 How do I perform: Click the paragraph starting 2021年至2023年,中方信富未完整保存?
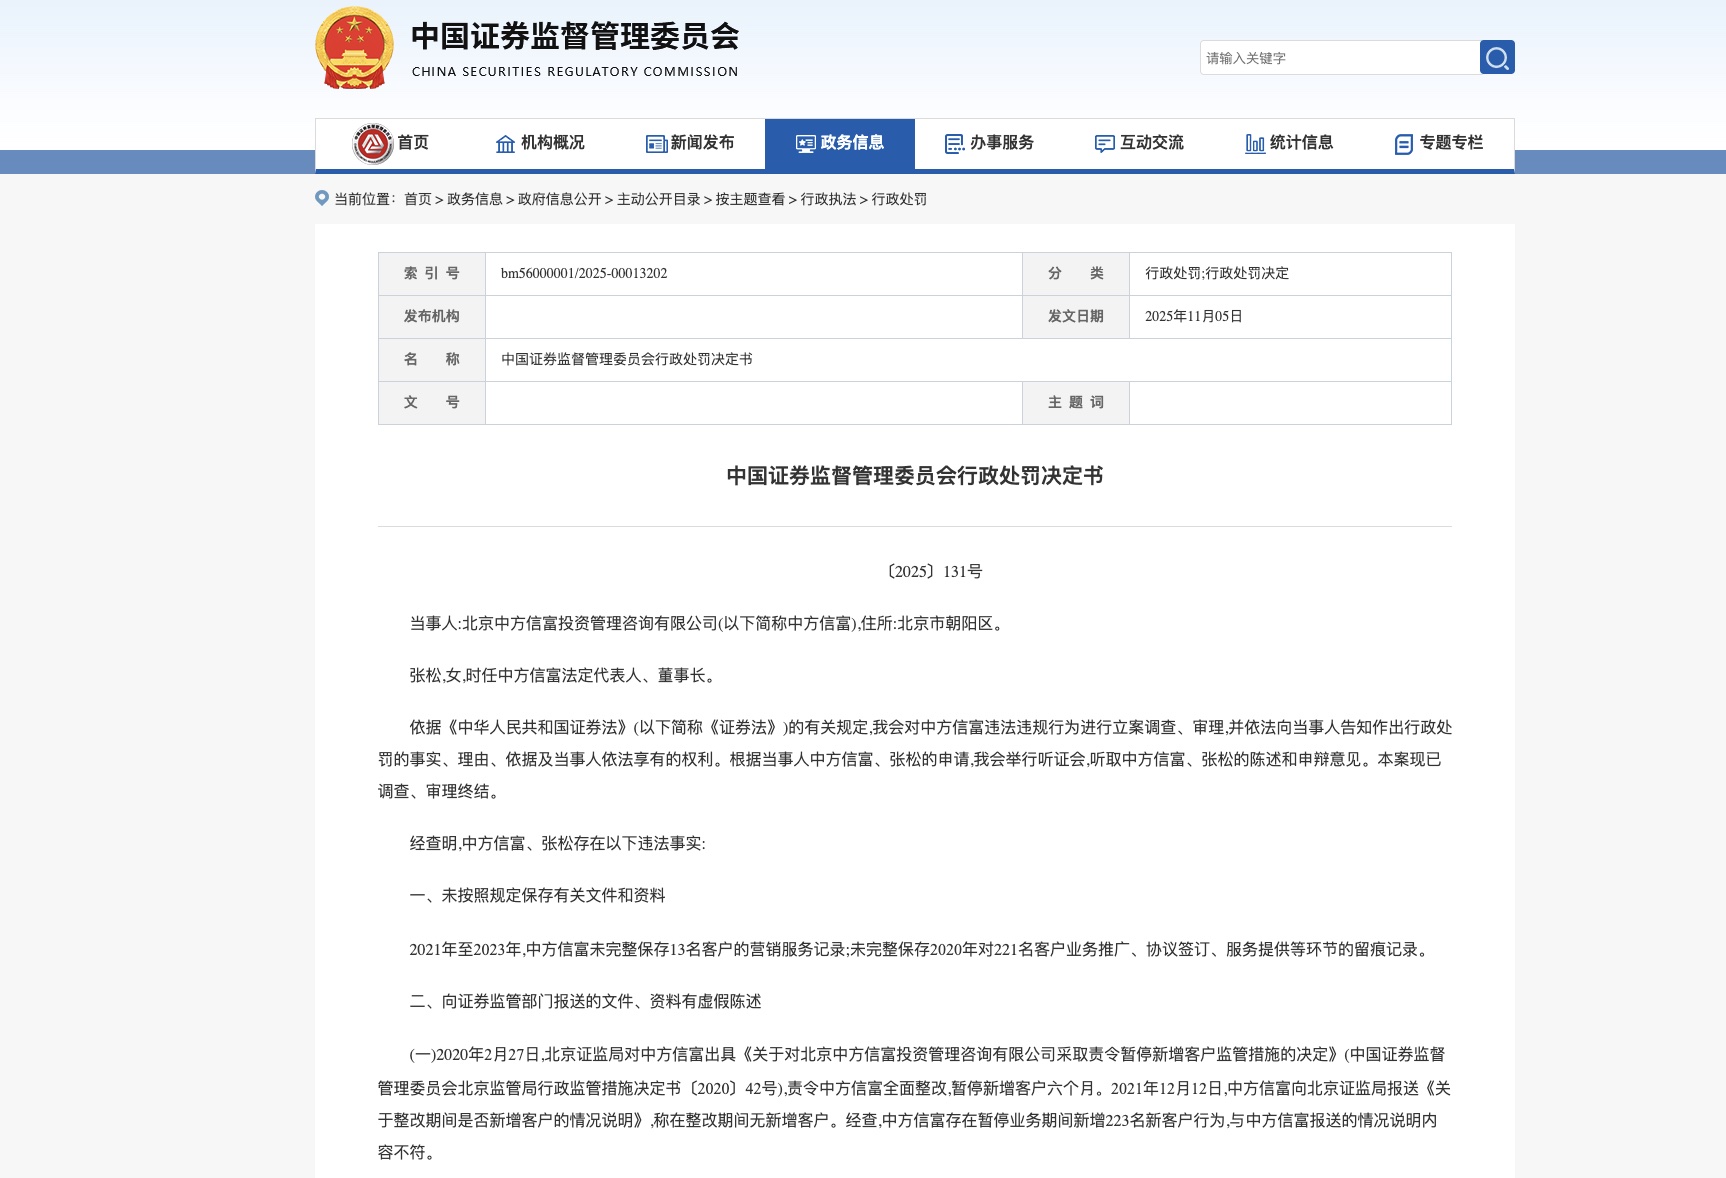pos(922,949)
